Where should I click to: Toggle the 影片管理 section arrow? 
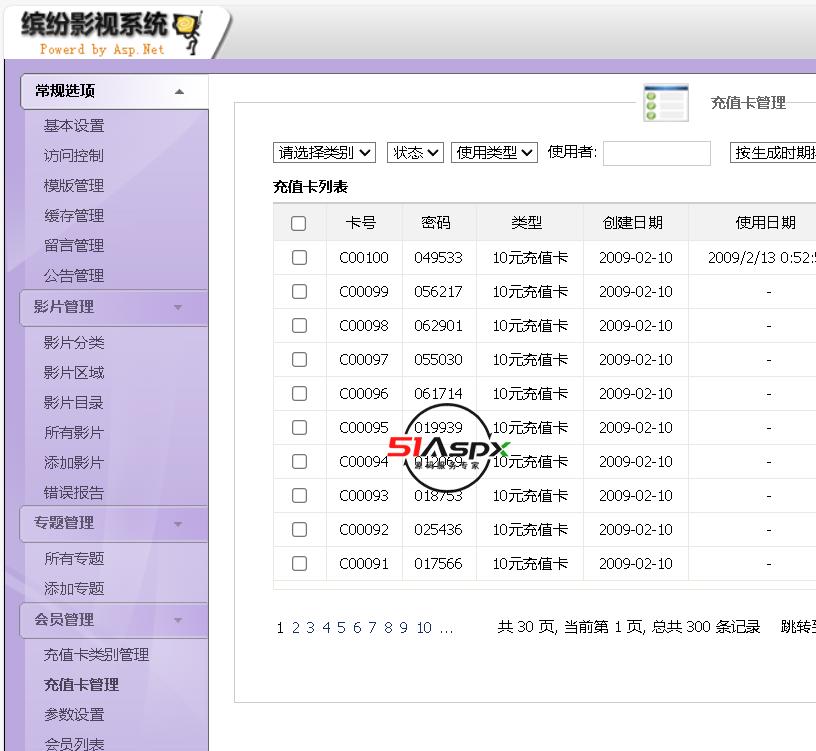click(x=178, y=307)
